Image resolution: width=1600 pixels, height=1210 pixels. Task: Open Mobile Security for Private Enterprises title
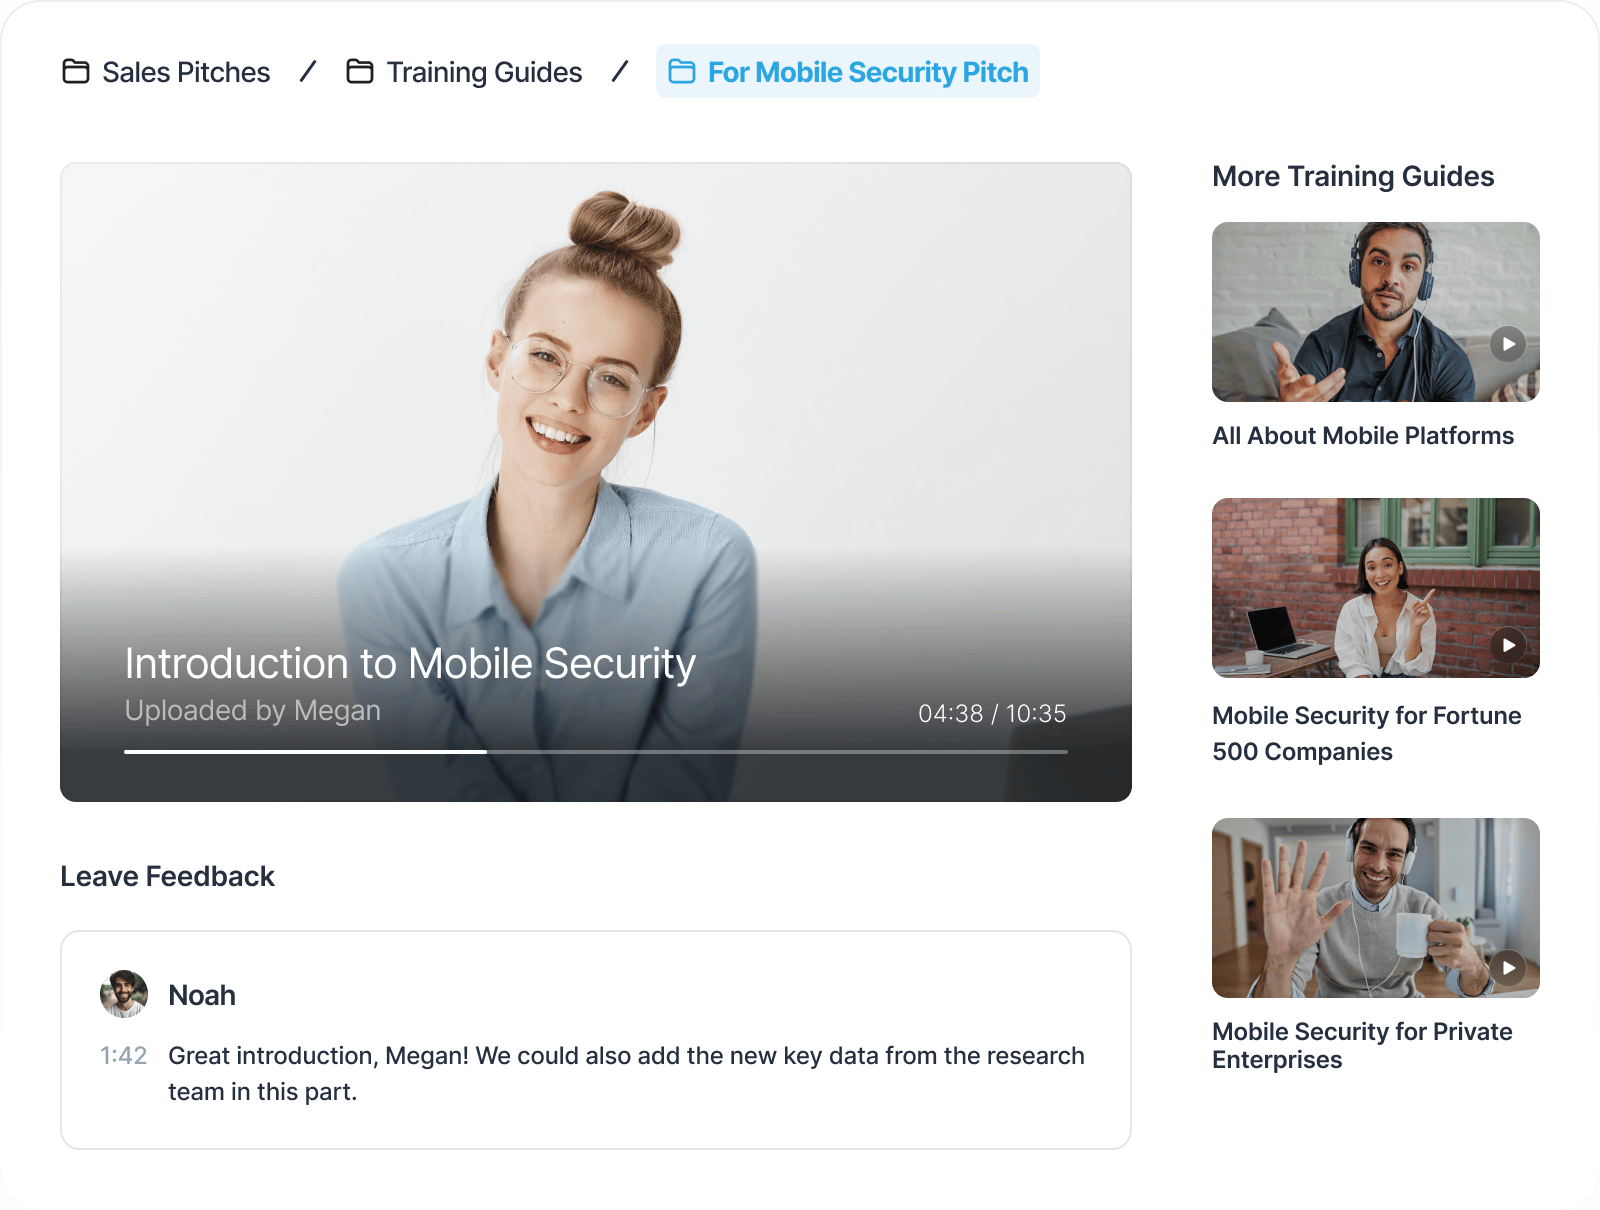[1362, 1046]
